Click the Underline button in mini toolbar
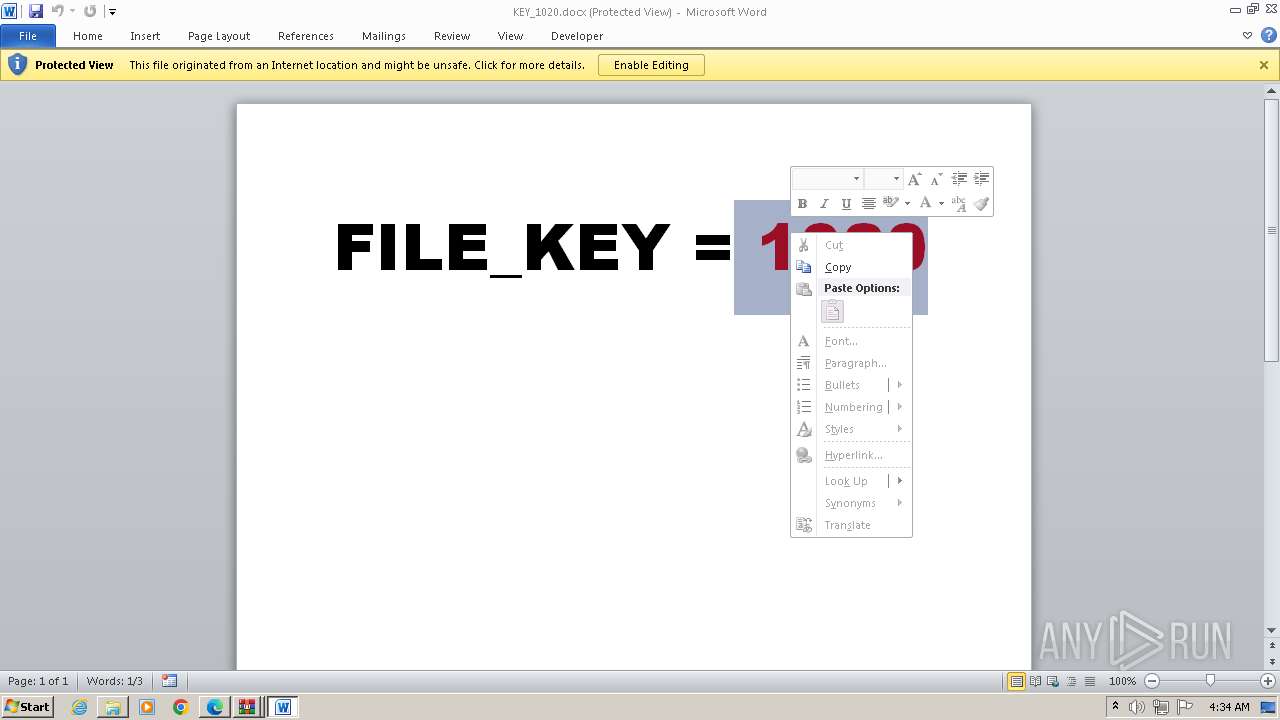 point(846,203)
